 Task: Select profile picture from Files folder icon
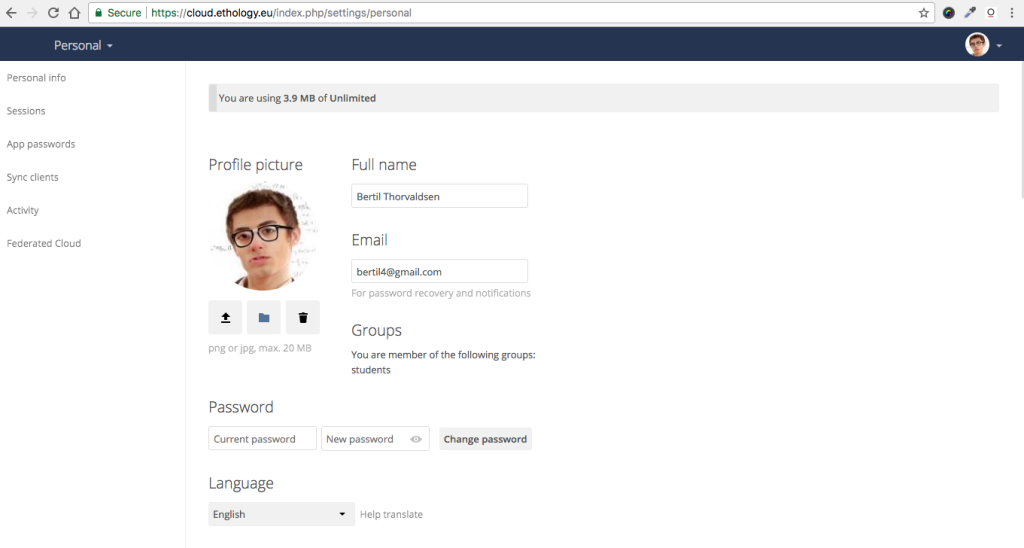click(264, 317)
